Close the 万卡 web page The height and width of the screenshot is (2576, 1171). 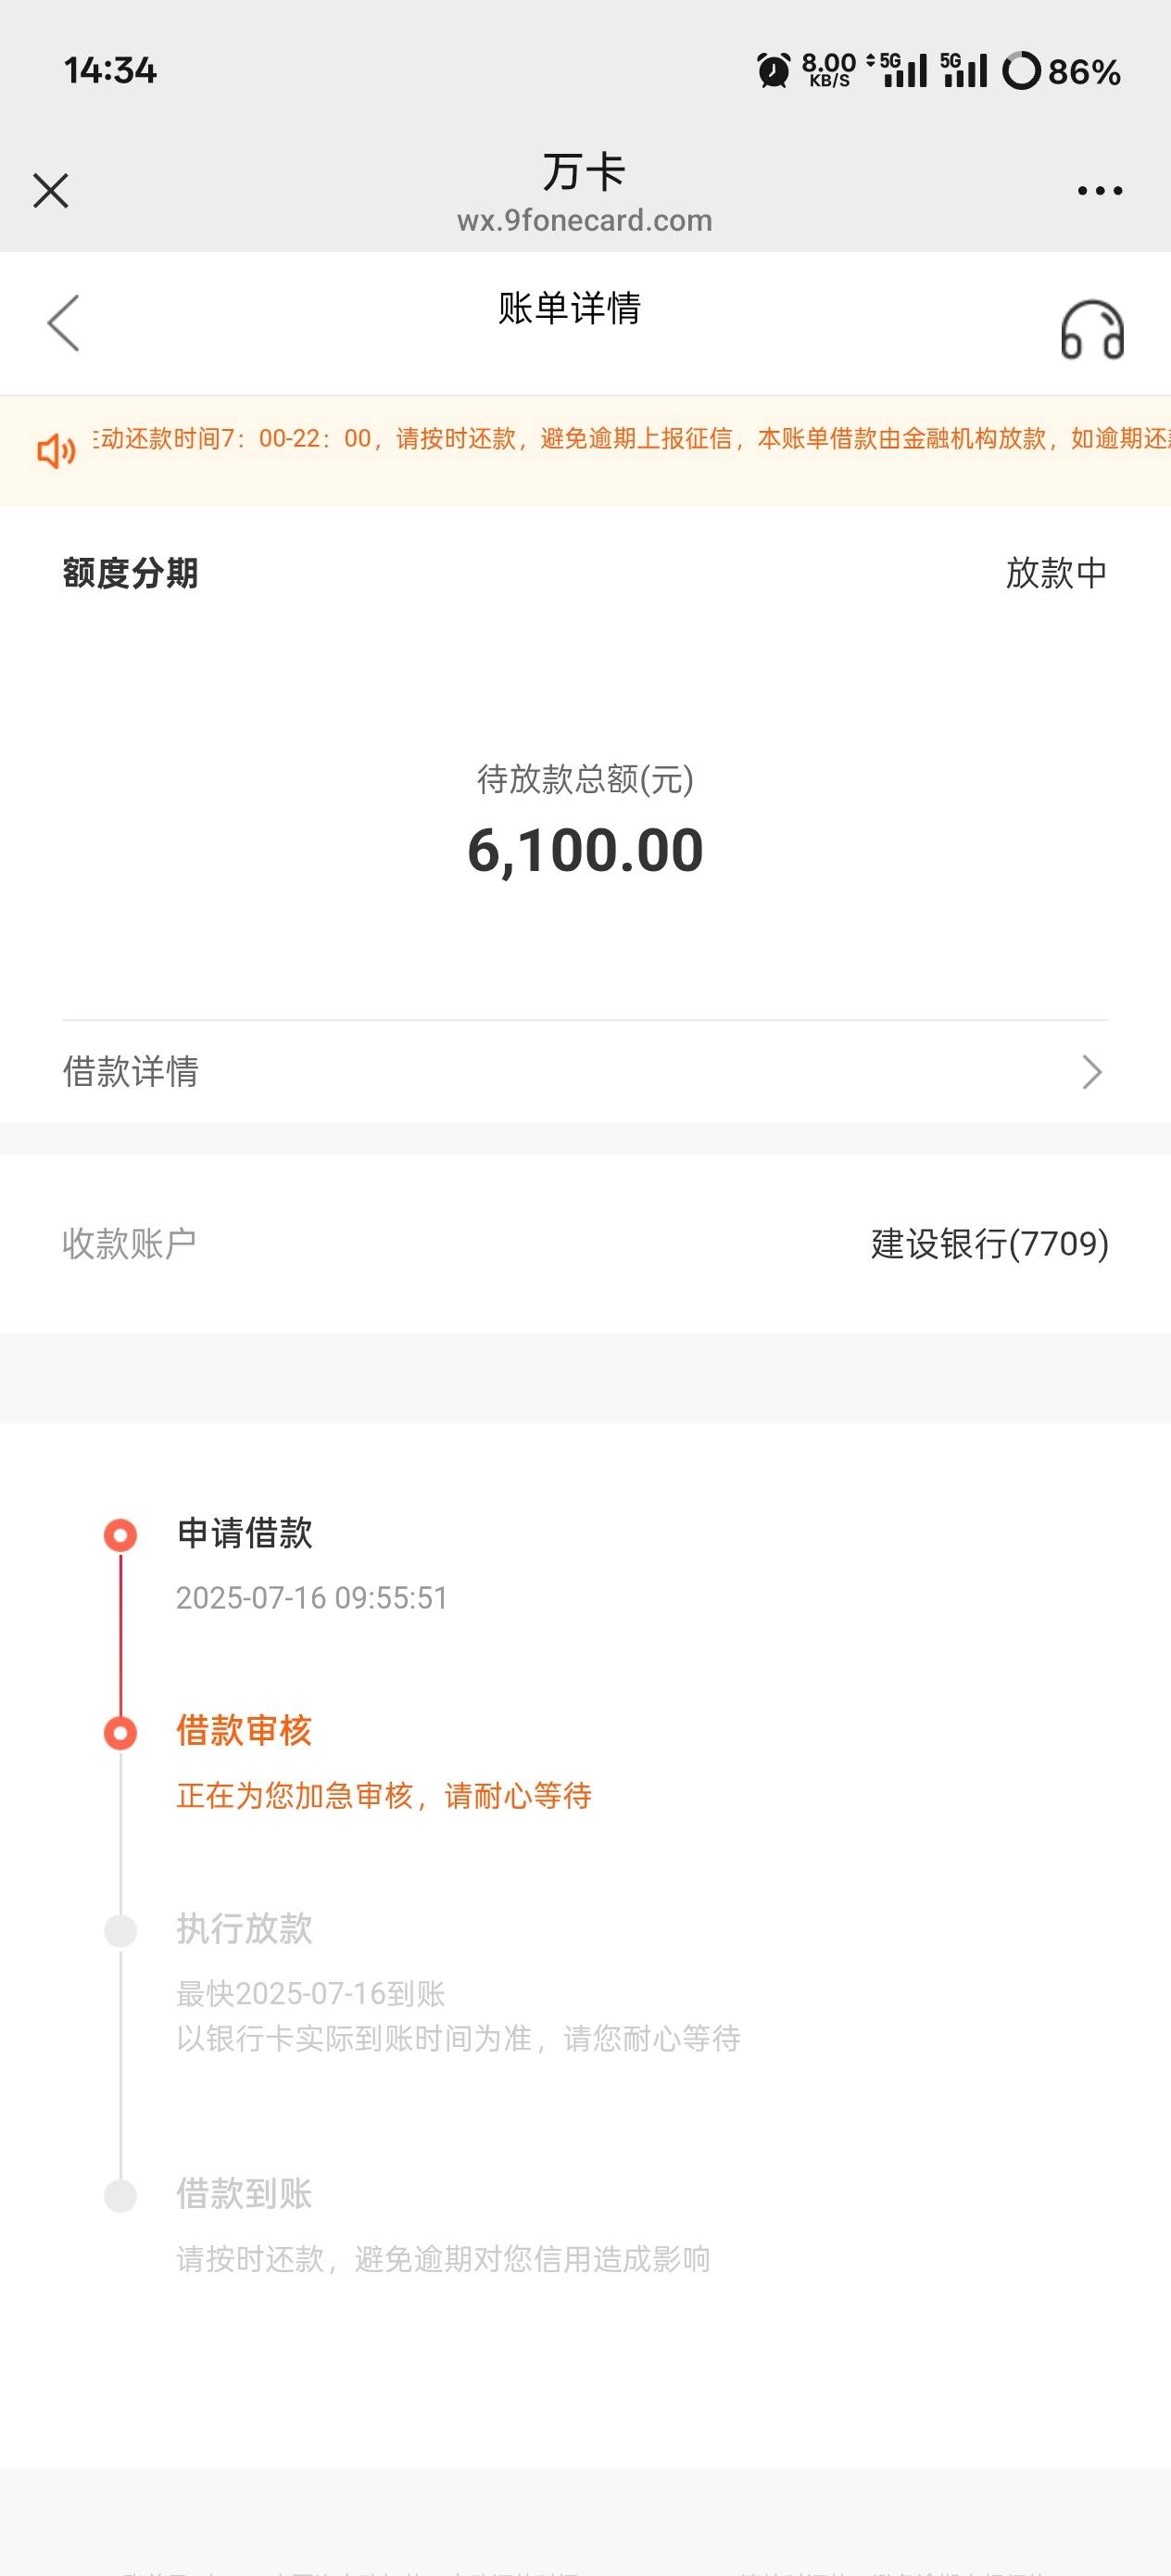coord(50,190)
